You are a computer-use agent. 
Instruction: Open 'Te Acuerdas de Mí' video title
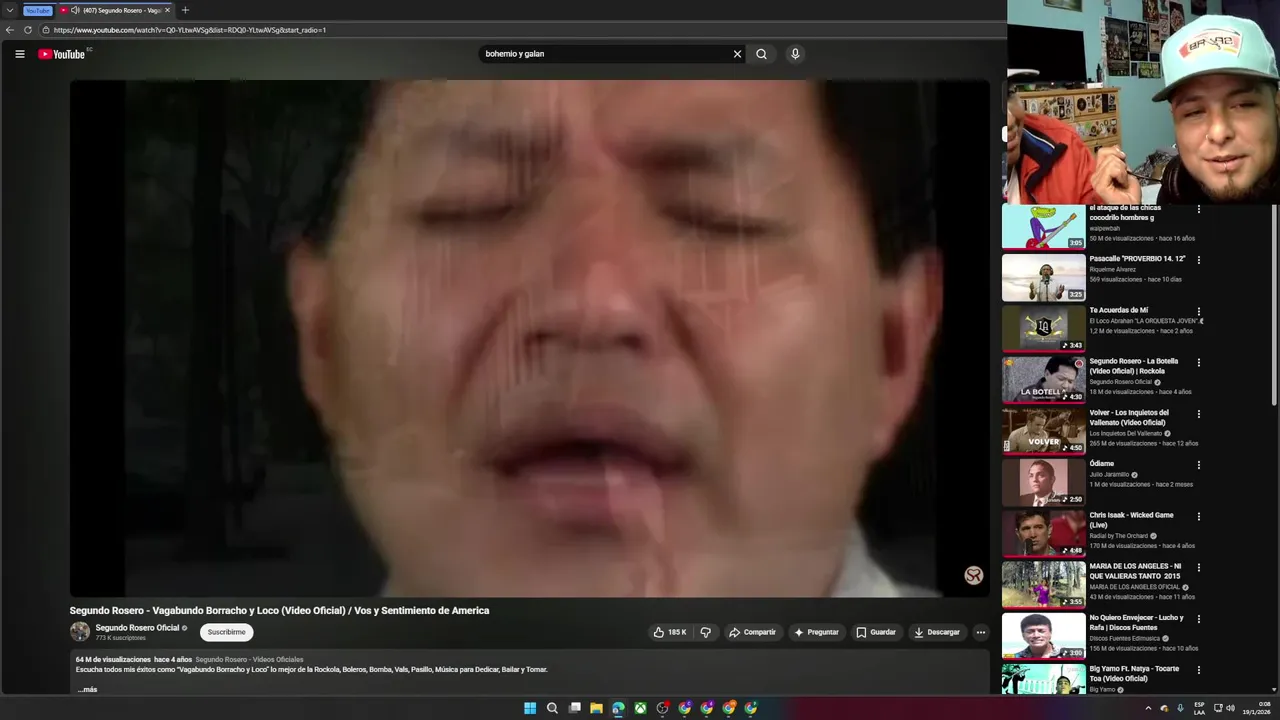(1119, 310)
